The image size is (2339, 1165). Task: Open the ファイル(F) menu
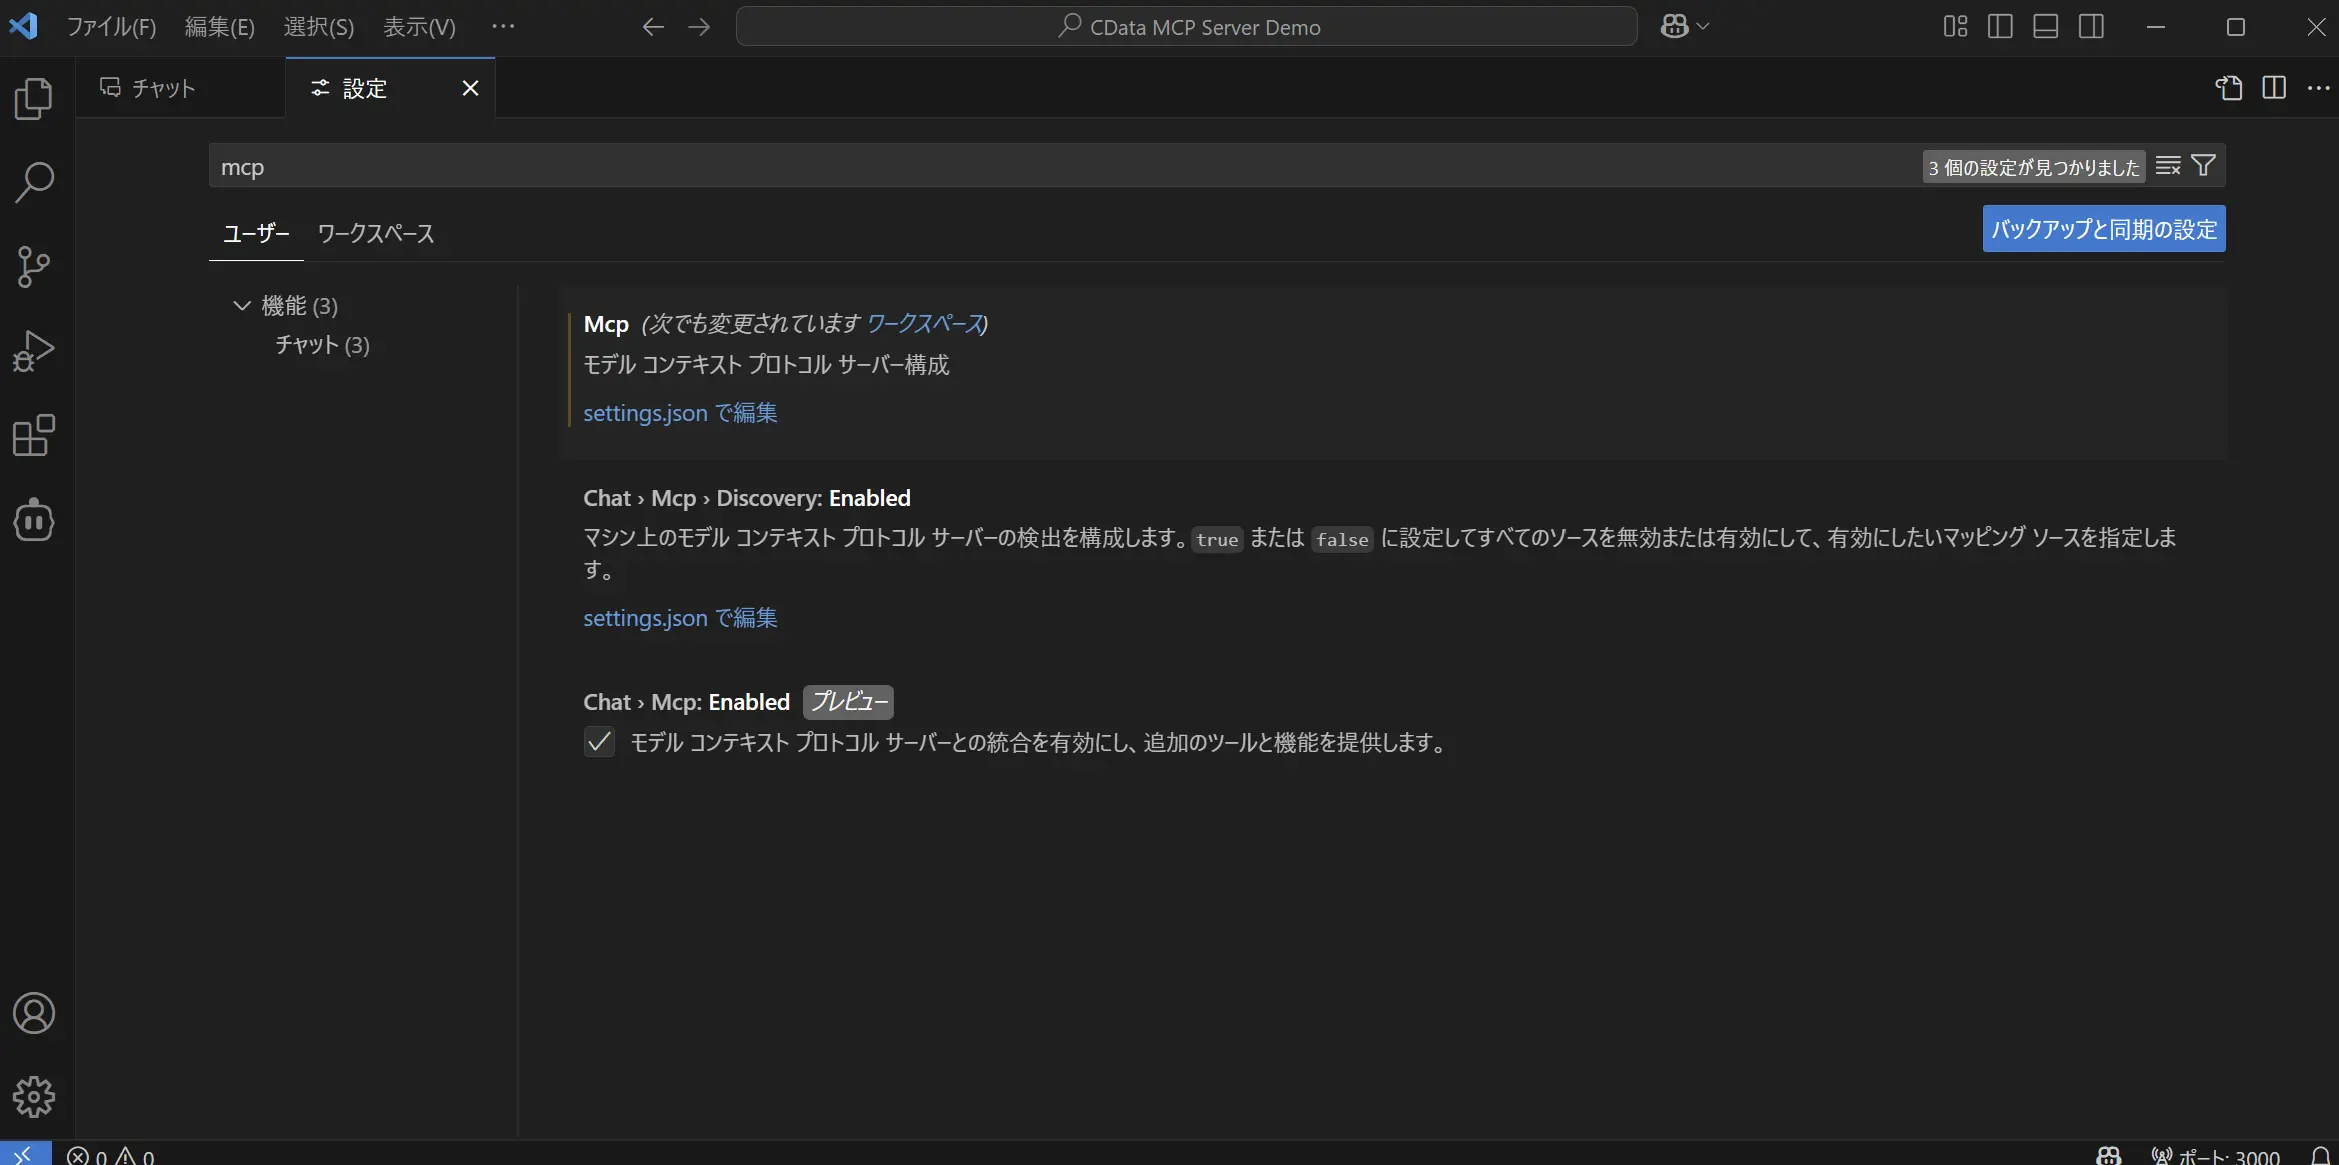pyautogui.click(x=111, y=27)
